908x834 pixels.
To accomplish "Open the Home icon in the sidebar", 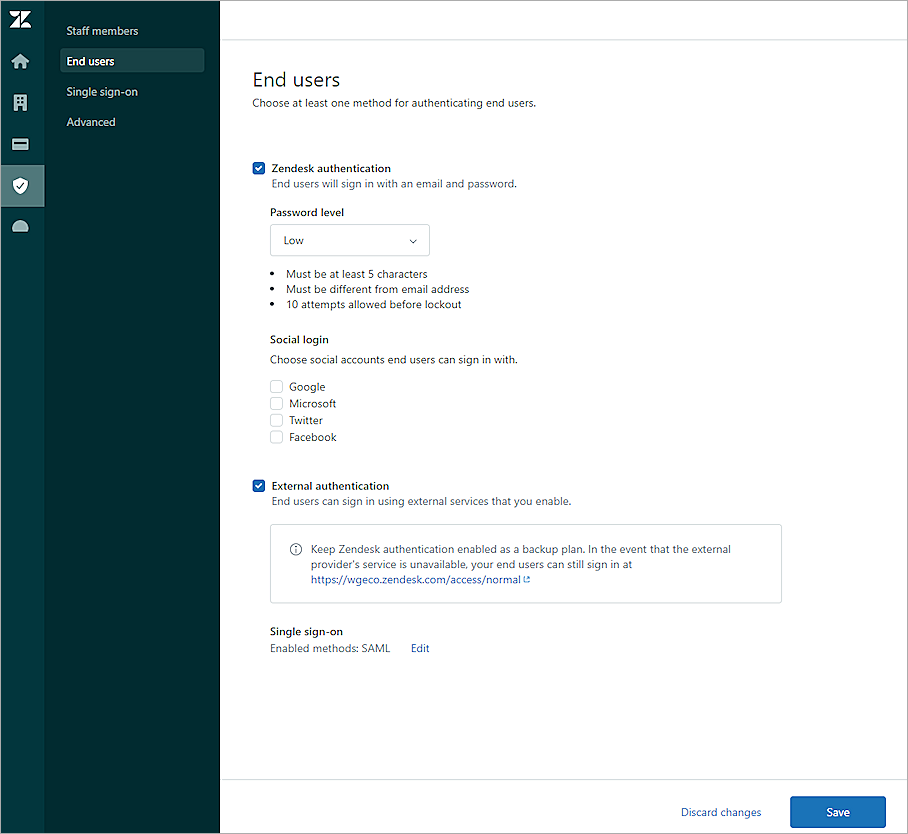I will (21, 60).
